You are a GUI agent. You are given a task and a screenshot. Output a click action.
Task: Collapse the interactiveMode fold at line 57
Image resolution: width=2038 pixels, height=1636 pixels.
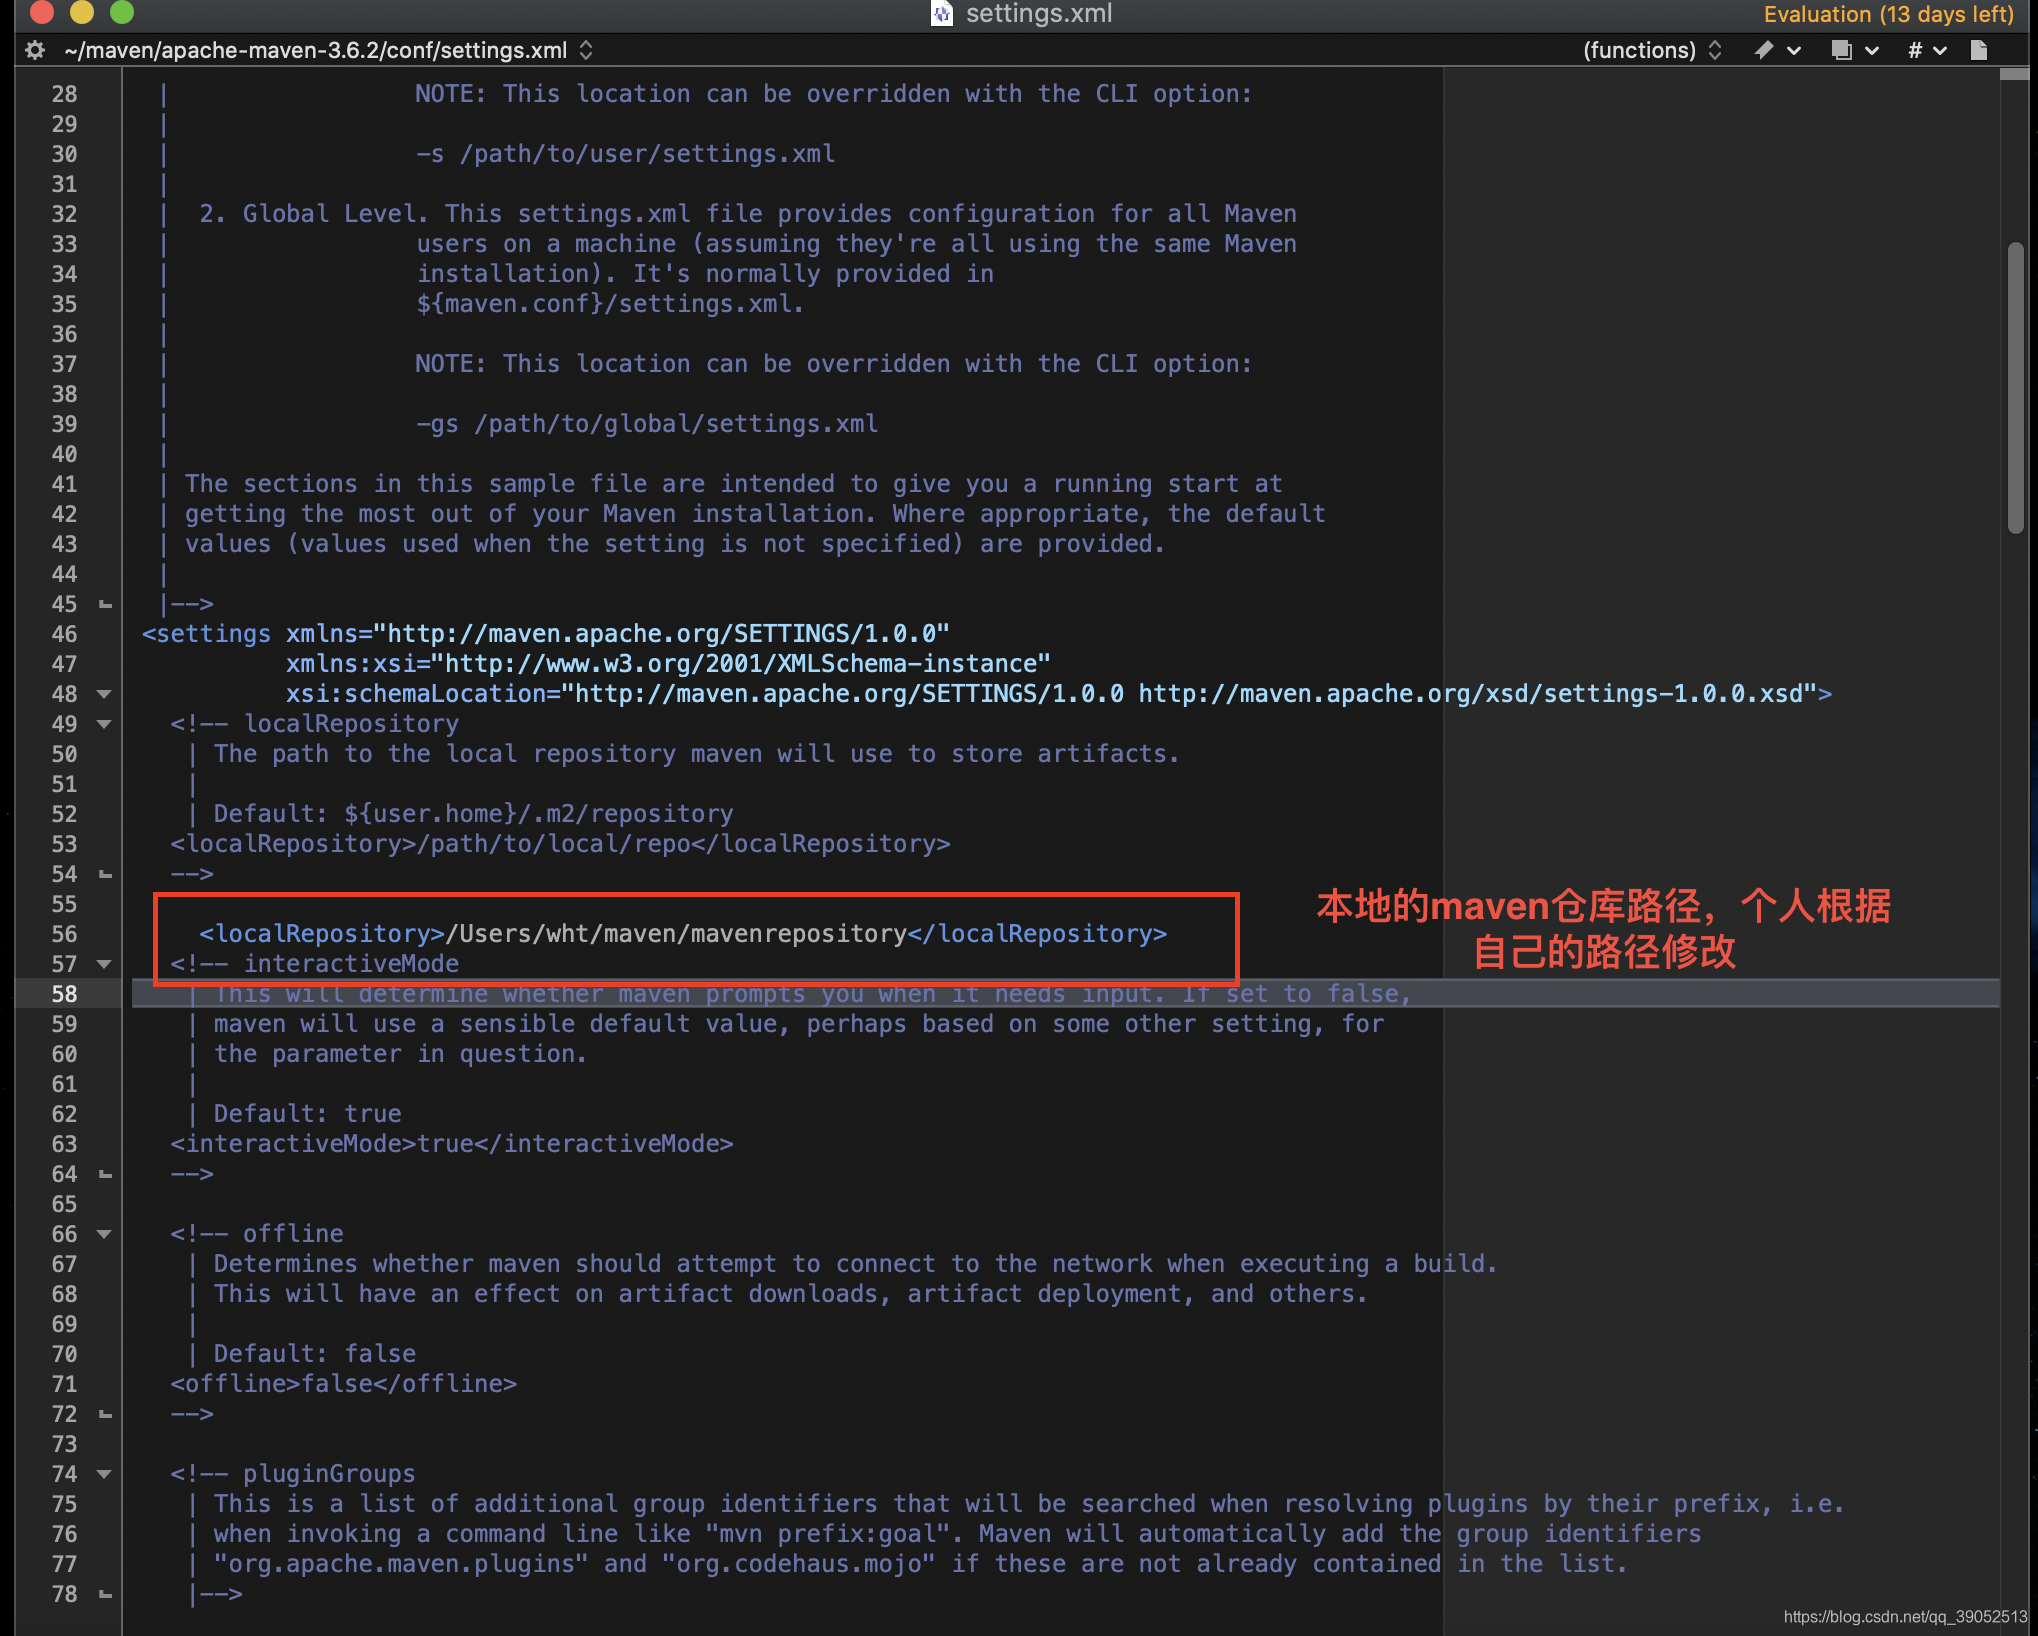tap(104, 964)
